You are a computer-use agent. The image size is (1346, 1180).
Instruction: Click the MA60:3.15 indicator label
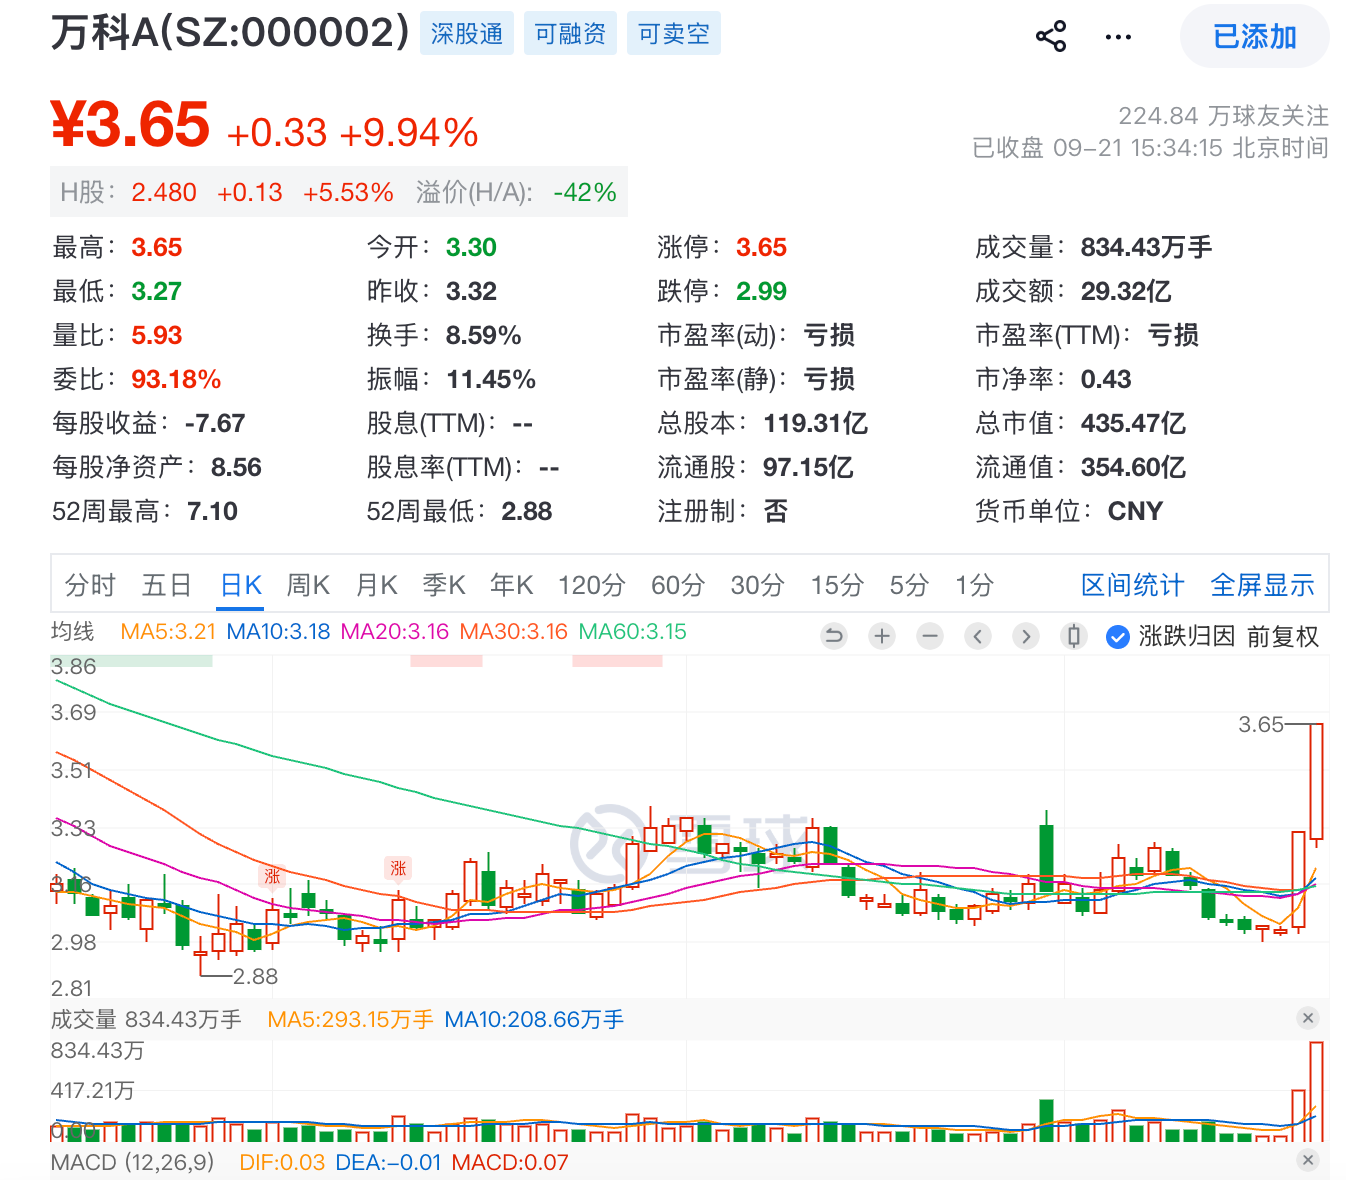coord(633,632)
